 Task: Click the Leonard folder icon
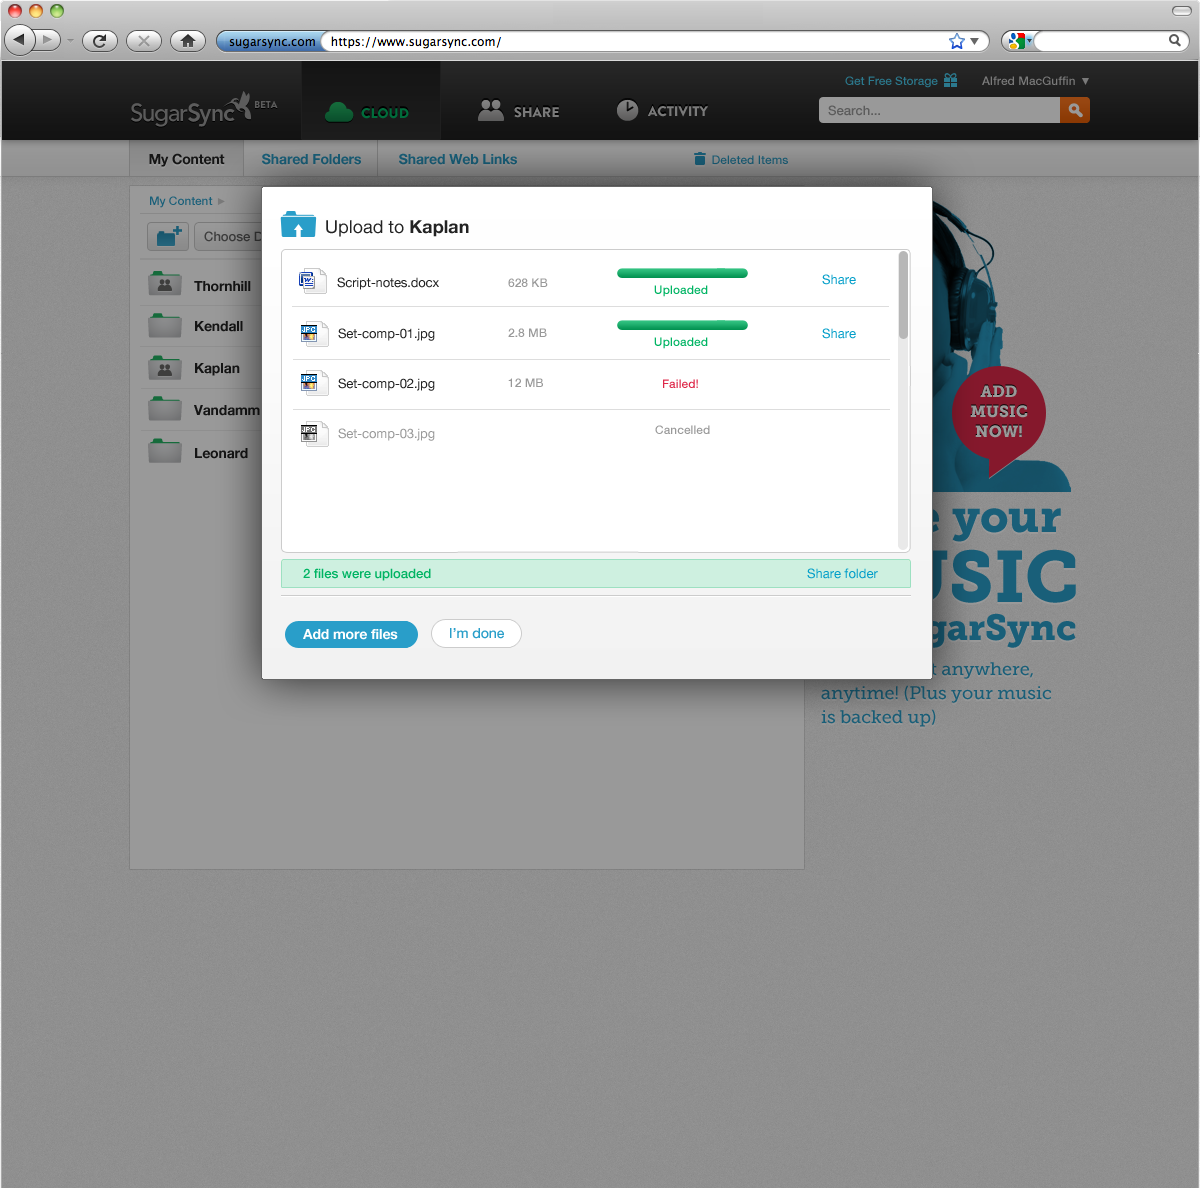[165, 452]
